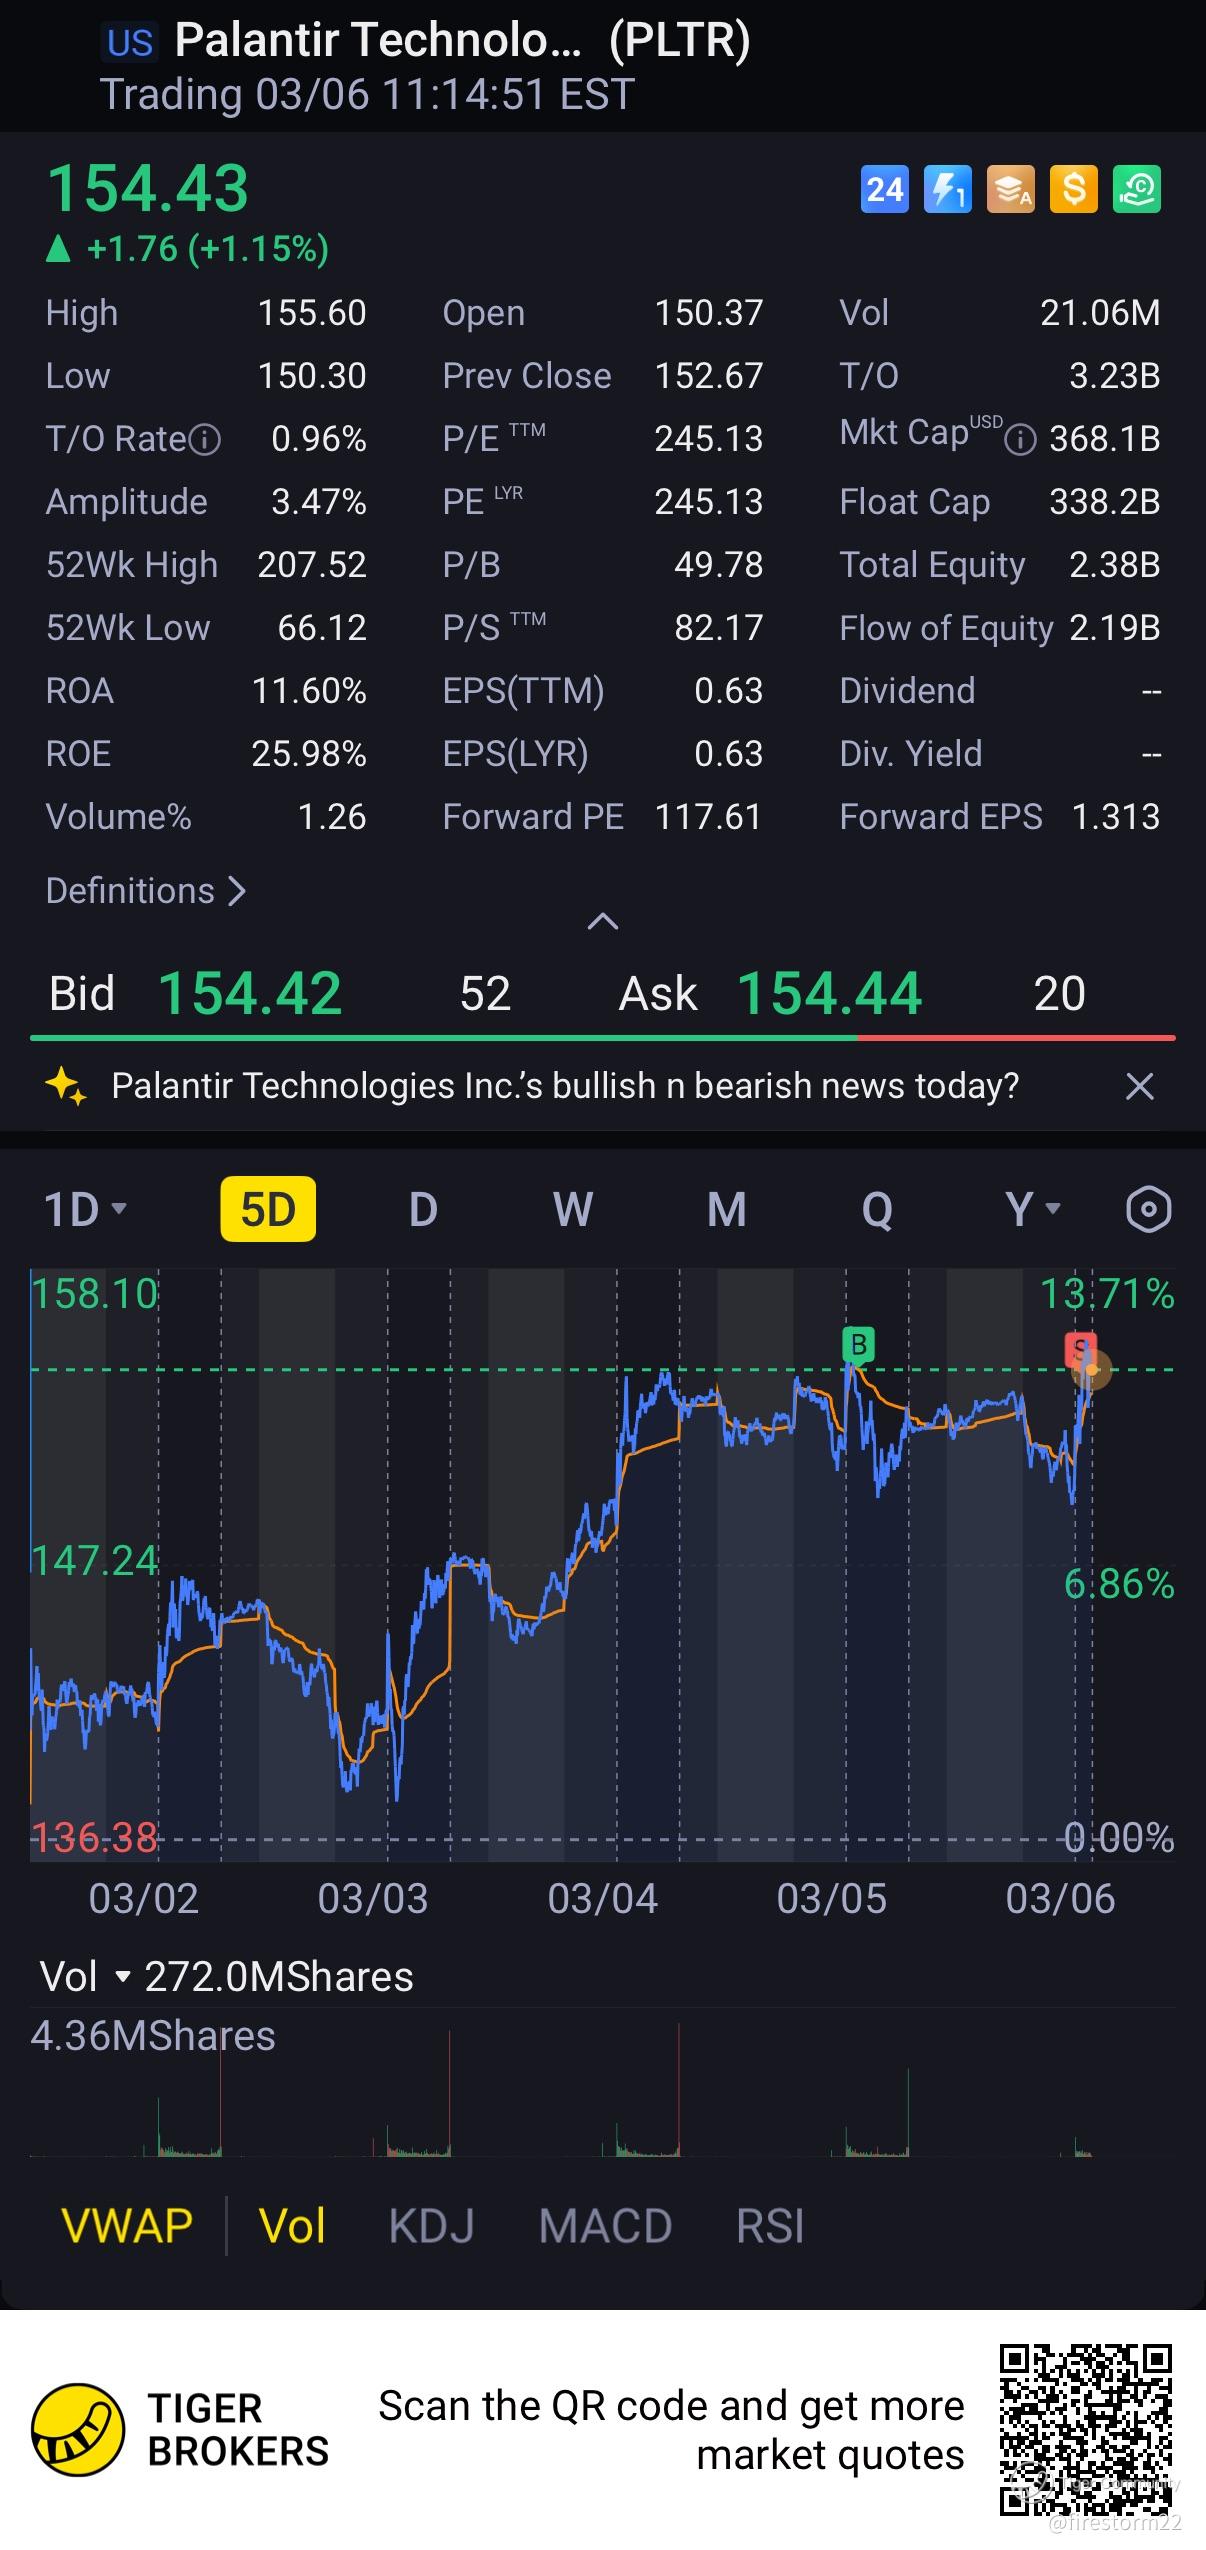Open chart settings hexagon icon
The height and width of the screenshot is (2550, 1206).
click(x=1148, y=1209)
